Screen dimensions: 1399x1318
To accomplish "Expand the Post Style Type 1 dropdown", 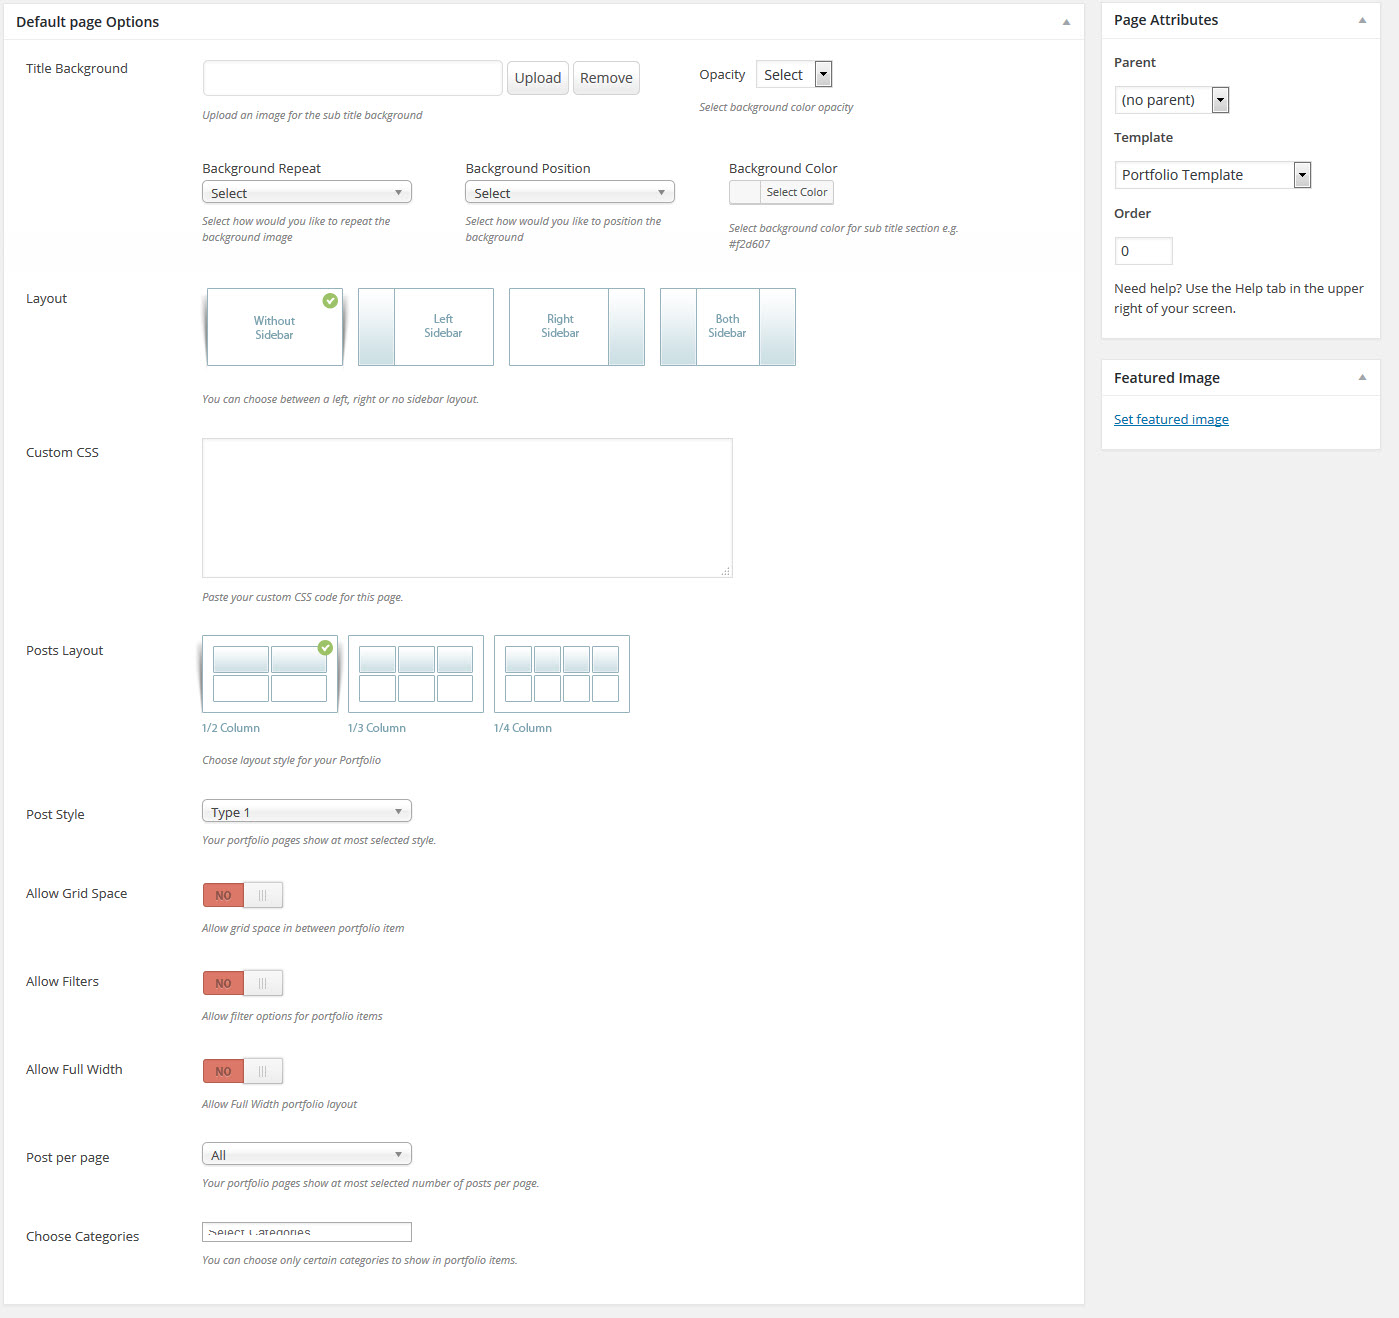I will coord(306,812).
